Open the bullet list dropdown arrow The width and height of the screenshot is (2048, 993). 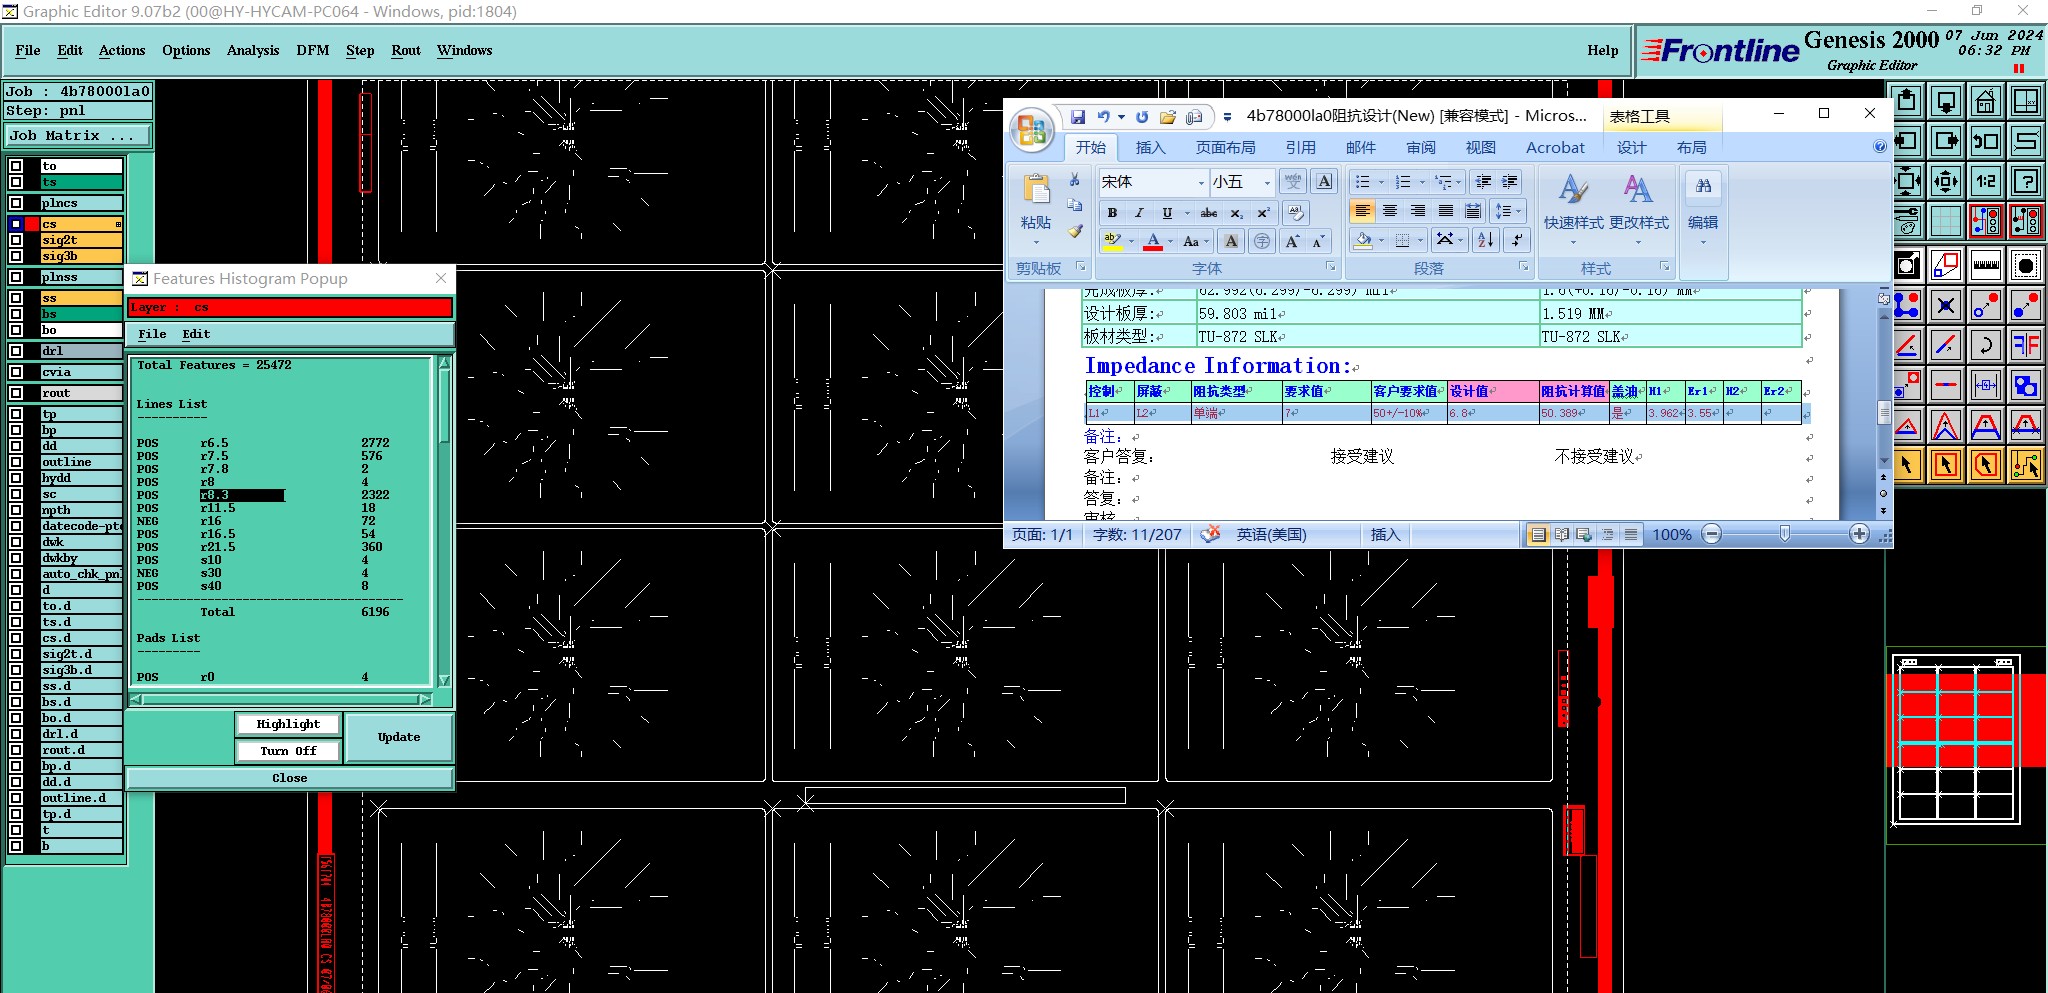coord(1381,182)
